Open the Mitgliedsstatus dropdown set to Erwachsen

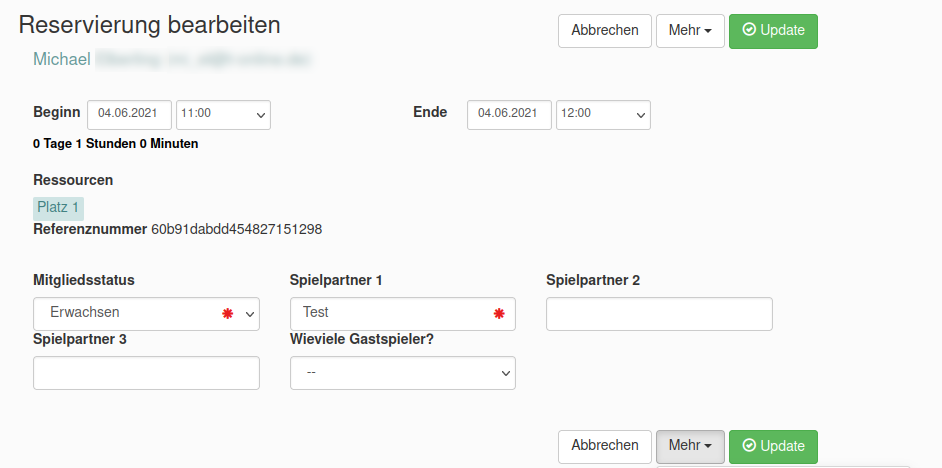pos(146,313)
